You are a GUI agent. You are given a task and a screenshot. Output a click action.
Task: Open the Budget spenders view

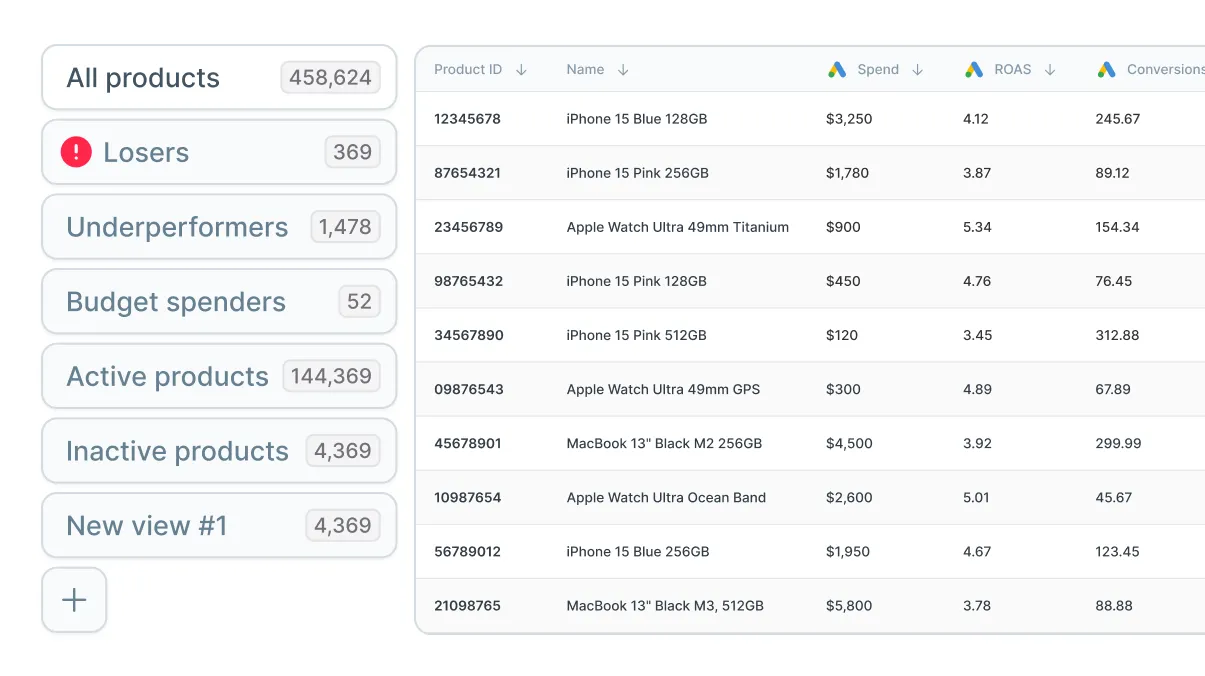219,302
